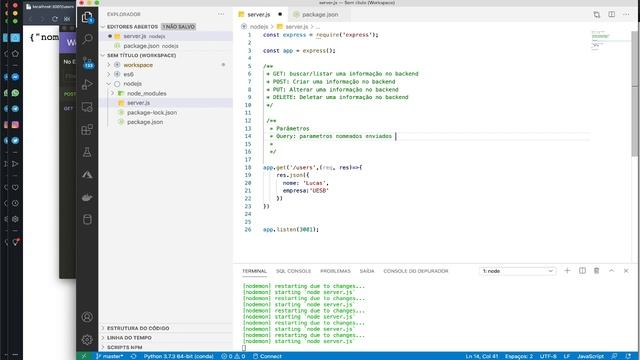Reload the page in the browser window
The height and width of the screenshot is (360, 640).
55,19
